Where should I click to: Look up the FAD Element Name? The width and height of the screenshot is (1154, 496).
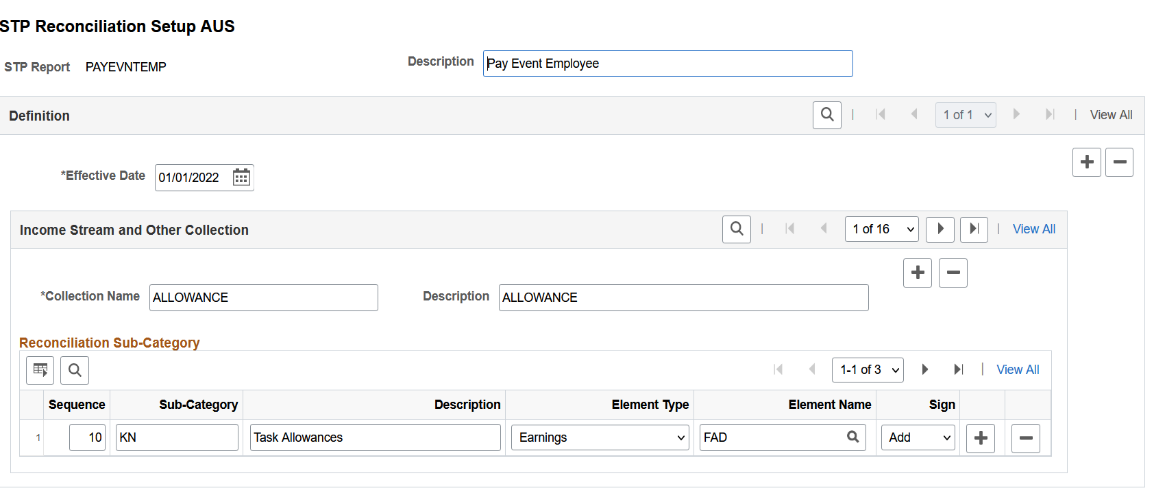pyautogui.click(x=853, y=437)
